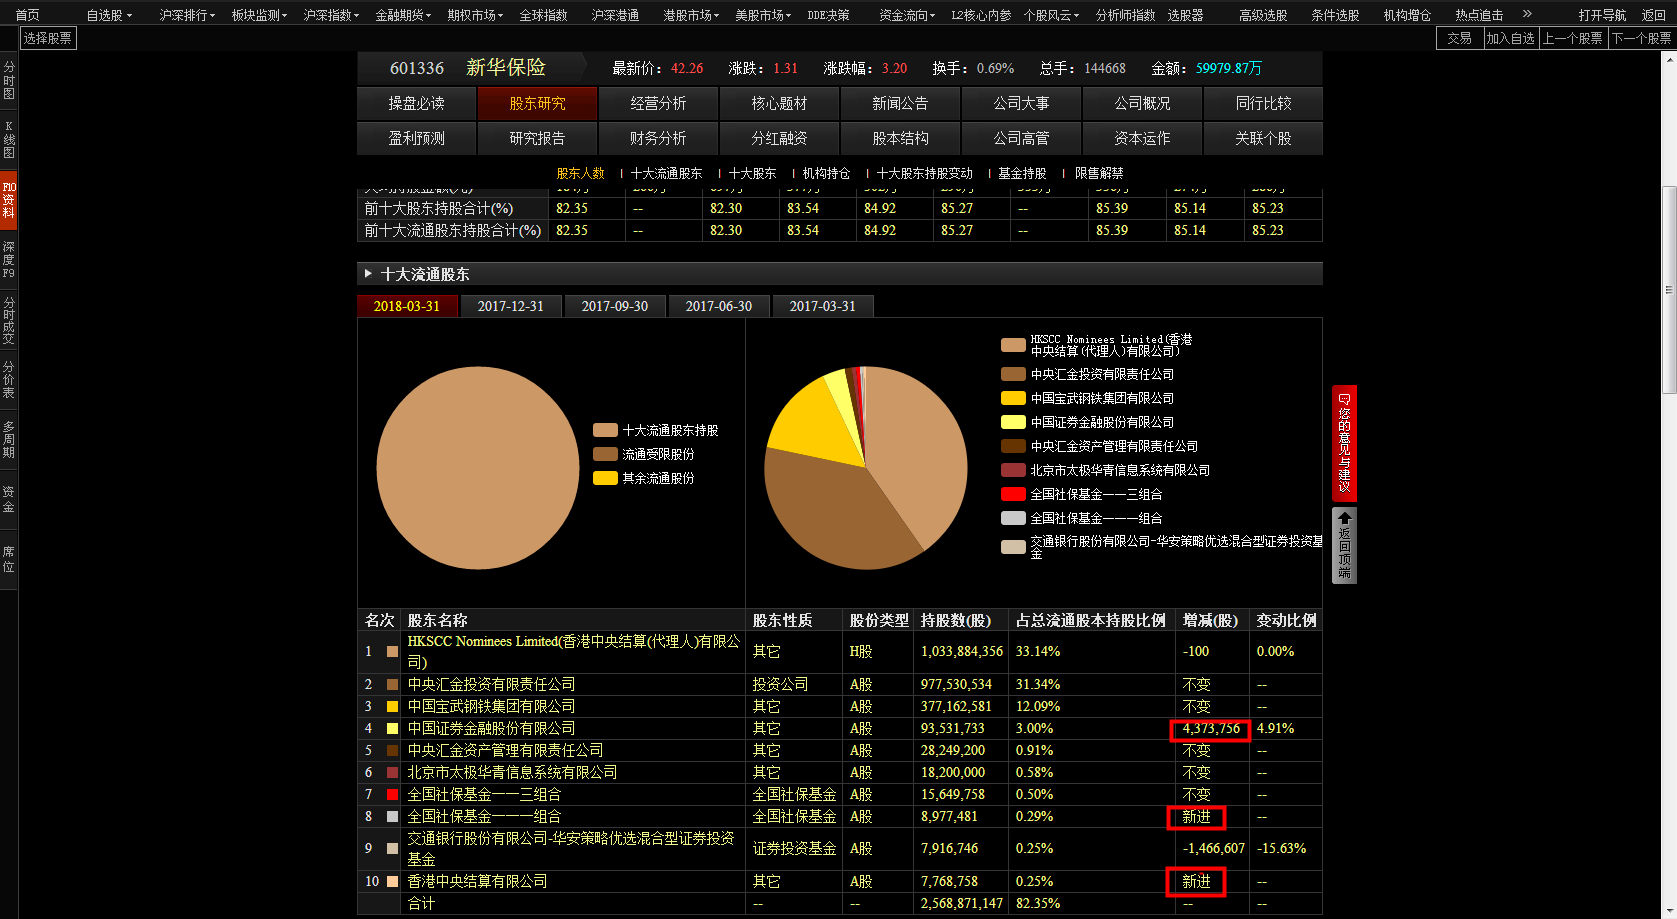Open the 关联个股 section
The image size is (1677, 919).
[x=1263, y=138]
